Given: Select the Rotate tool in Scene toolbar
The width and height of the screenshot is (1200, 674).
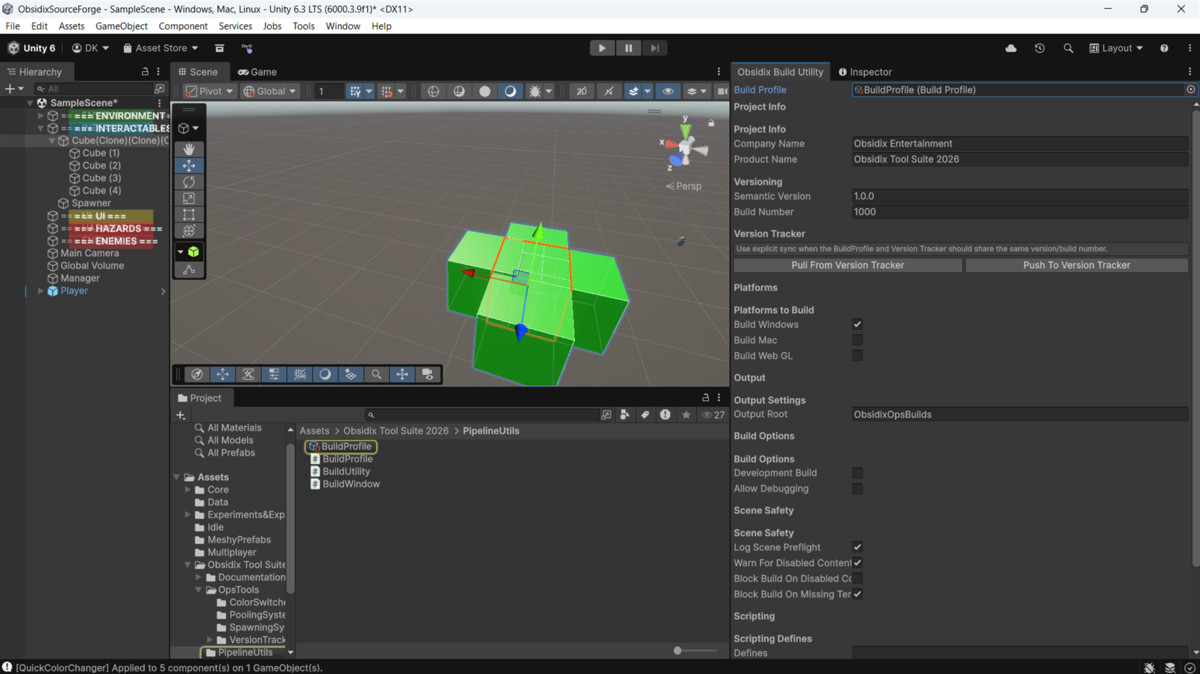Looking at the screenshot, I should pos(189,182).
